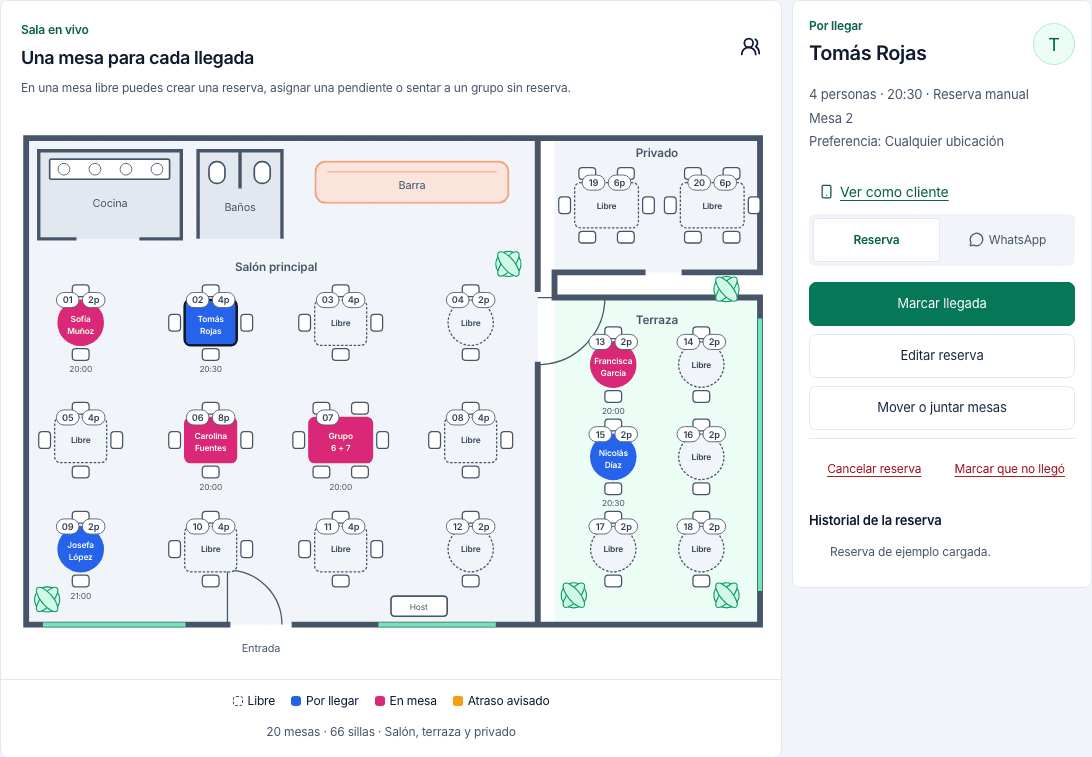Choose free table 08
The width and height of the screenshot is (1092, 757).
click(471, 440)
